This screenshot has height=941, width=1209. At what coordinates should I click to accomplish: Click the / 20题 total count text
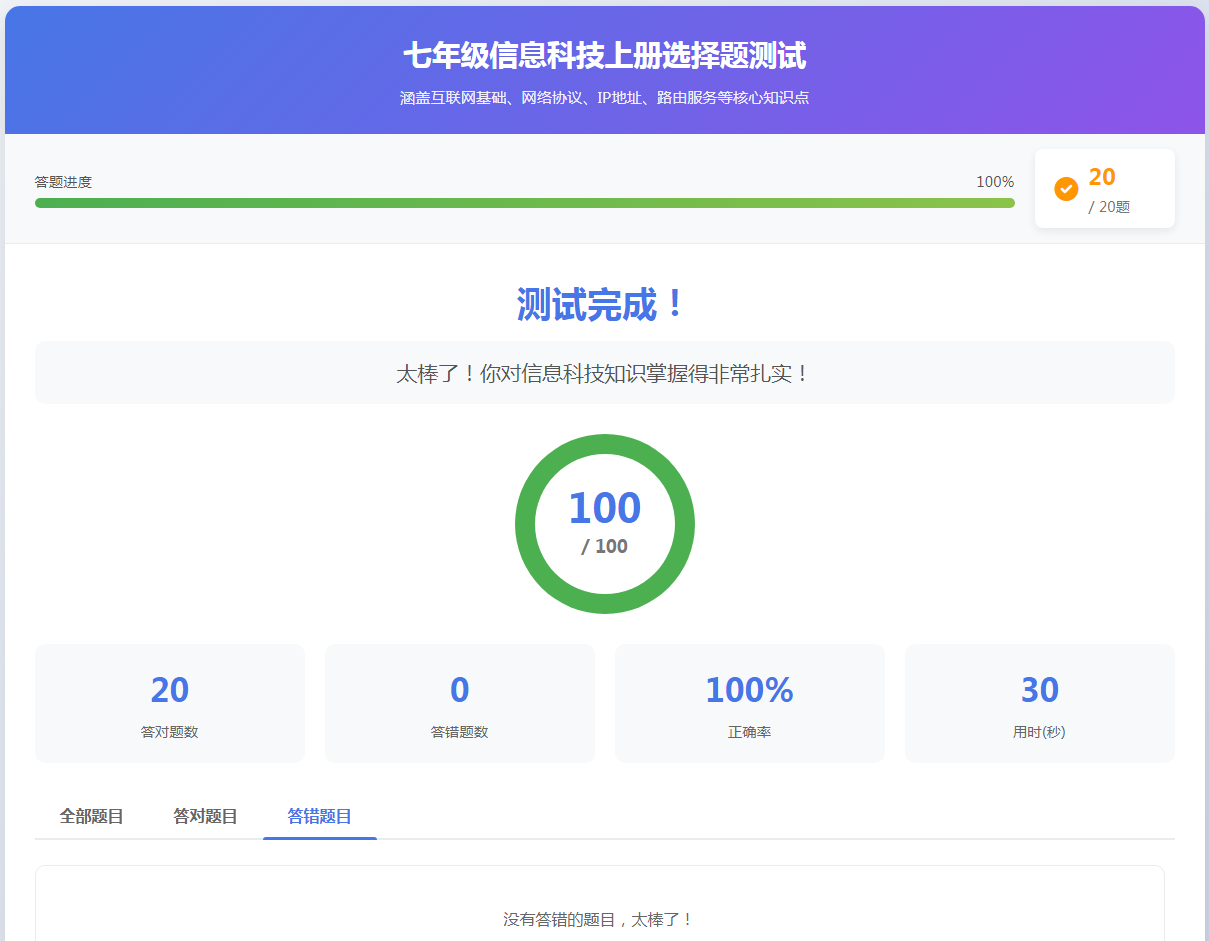(x=1109, y=207)
